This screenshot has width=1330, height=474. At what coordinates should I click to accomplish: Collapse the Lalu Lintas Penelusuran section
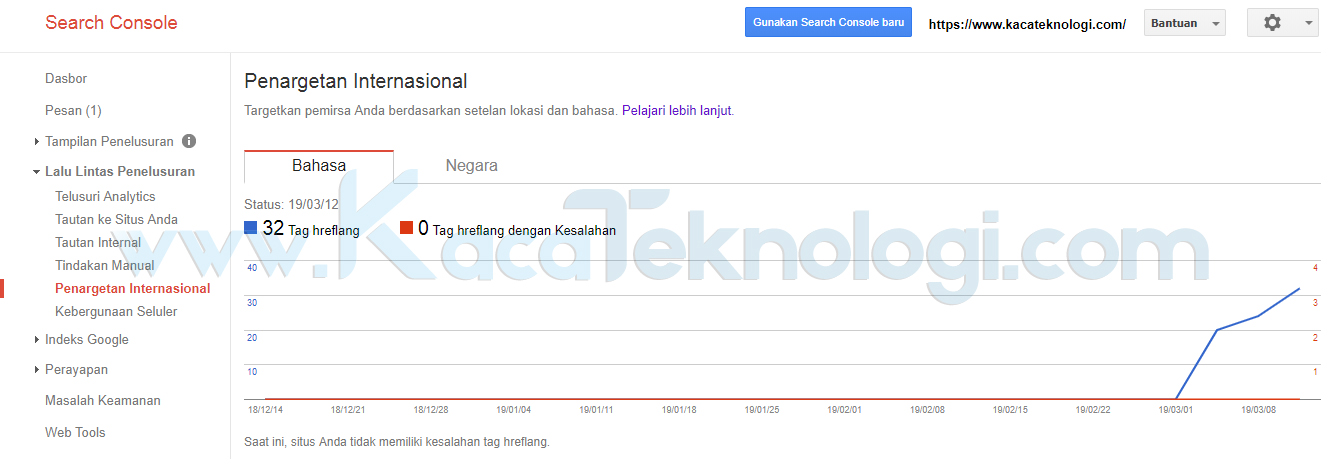click(37, 172)
